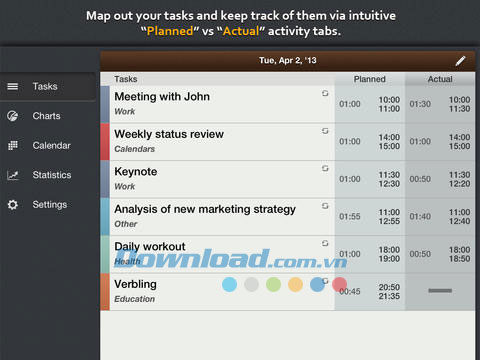Click the Education category label

pyautogui.click(x=135, y=299)
